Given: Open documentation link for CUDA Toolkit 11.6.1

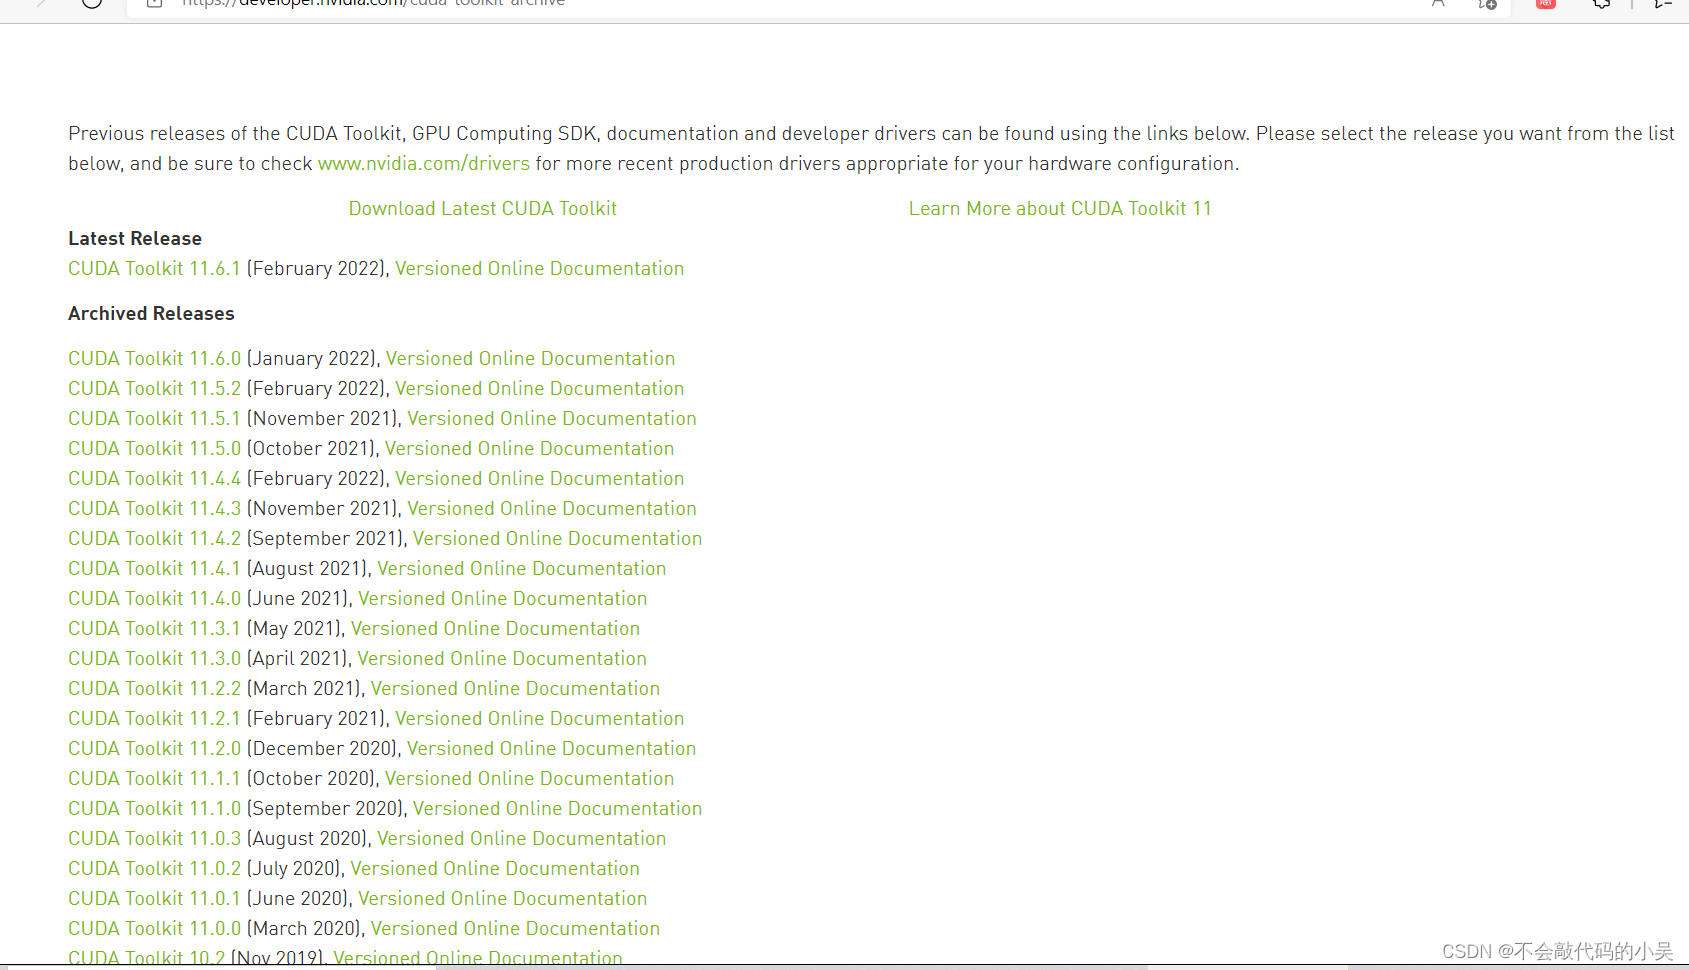Looking at the screenshot, I should point(540,269).
